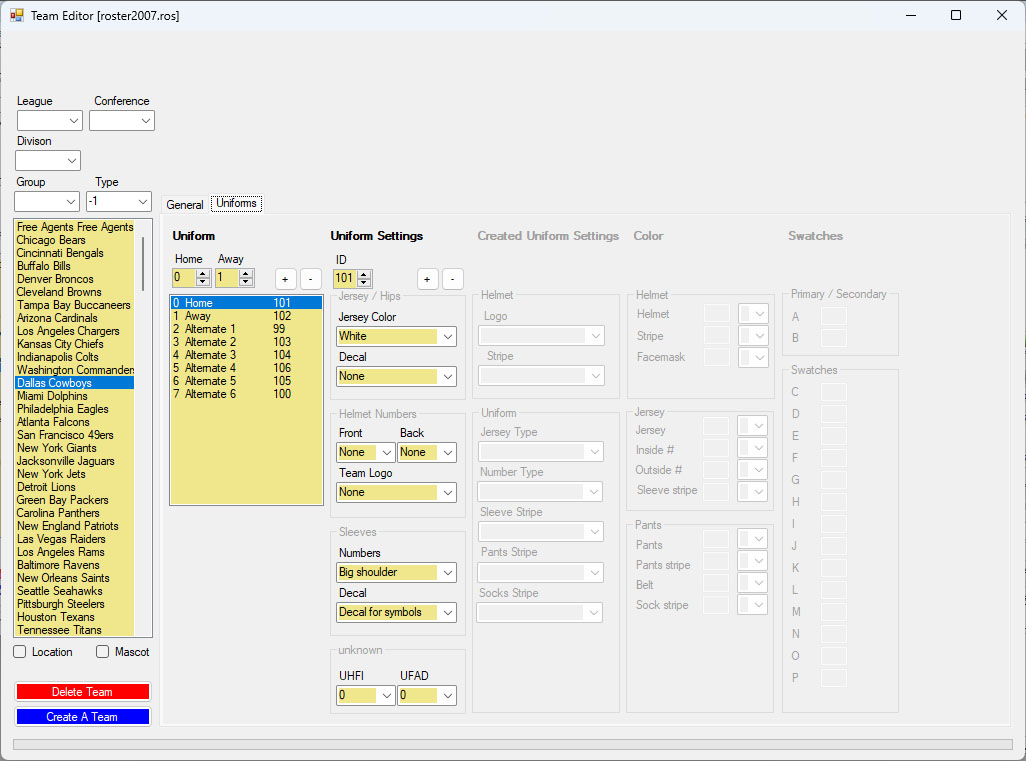Click the Create A Team button
The height and width of the screenshot is (761, 1026).
[82, 717]
